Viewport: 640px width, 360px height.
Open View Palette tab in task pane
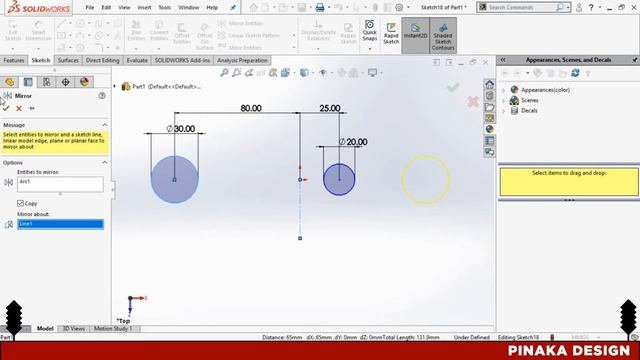tap(489, 118)
